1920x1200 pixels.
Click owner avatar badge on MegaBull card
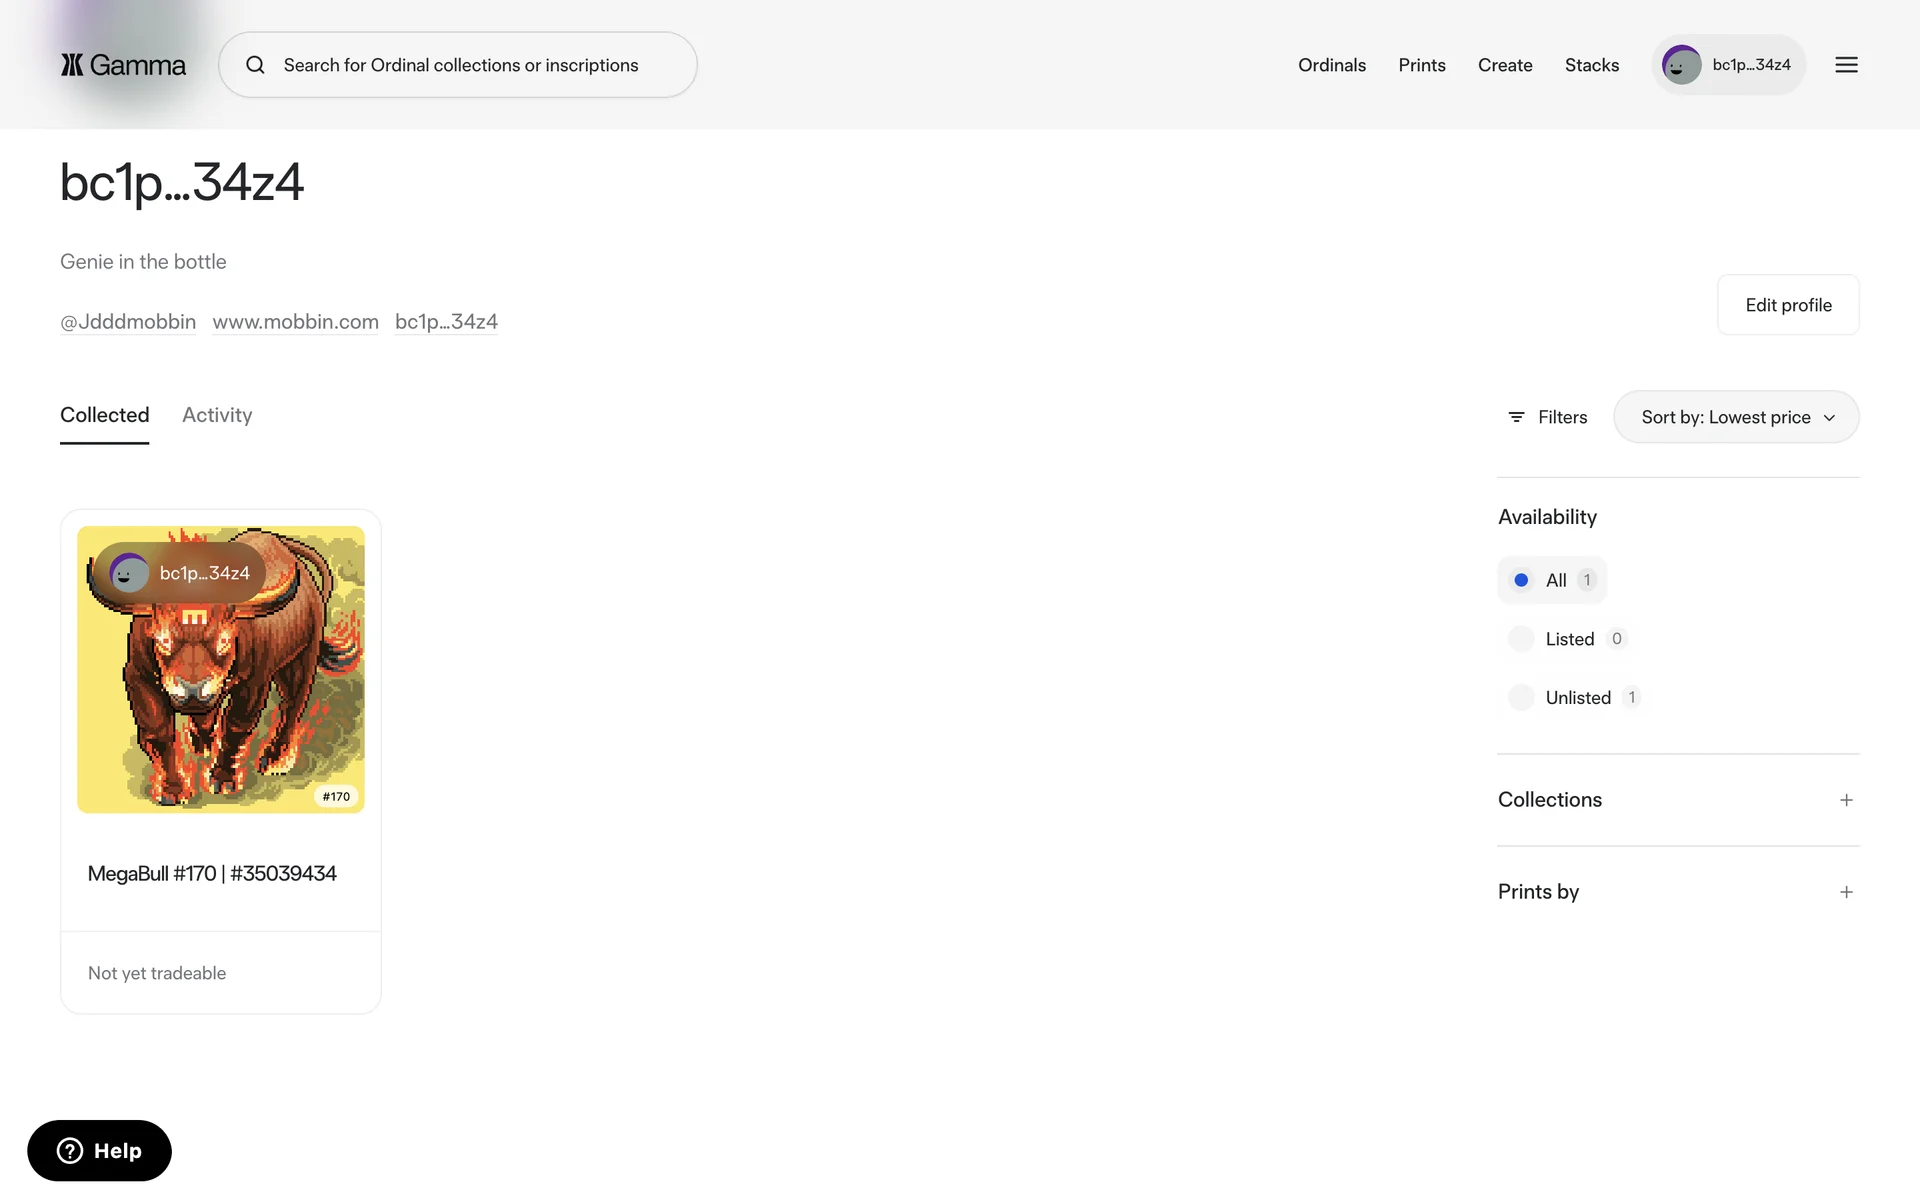click(x=129, y=573)
